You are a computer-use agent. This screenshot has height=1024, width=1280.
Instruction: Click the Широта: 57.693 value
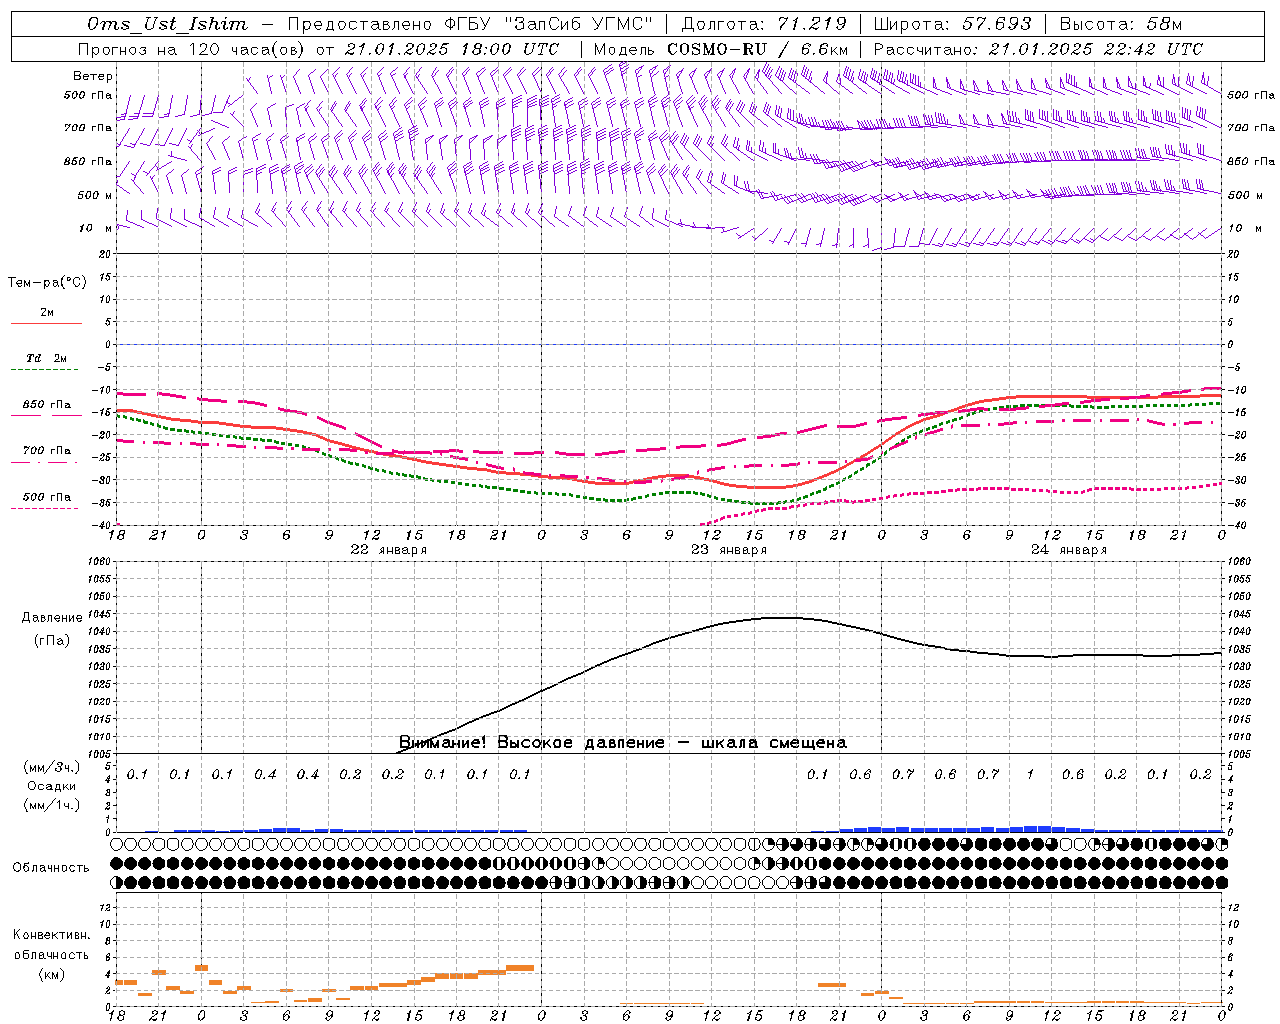(x=952, y=24)
